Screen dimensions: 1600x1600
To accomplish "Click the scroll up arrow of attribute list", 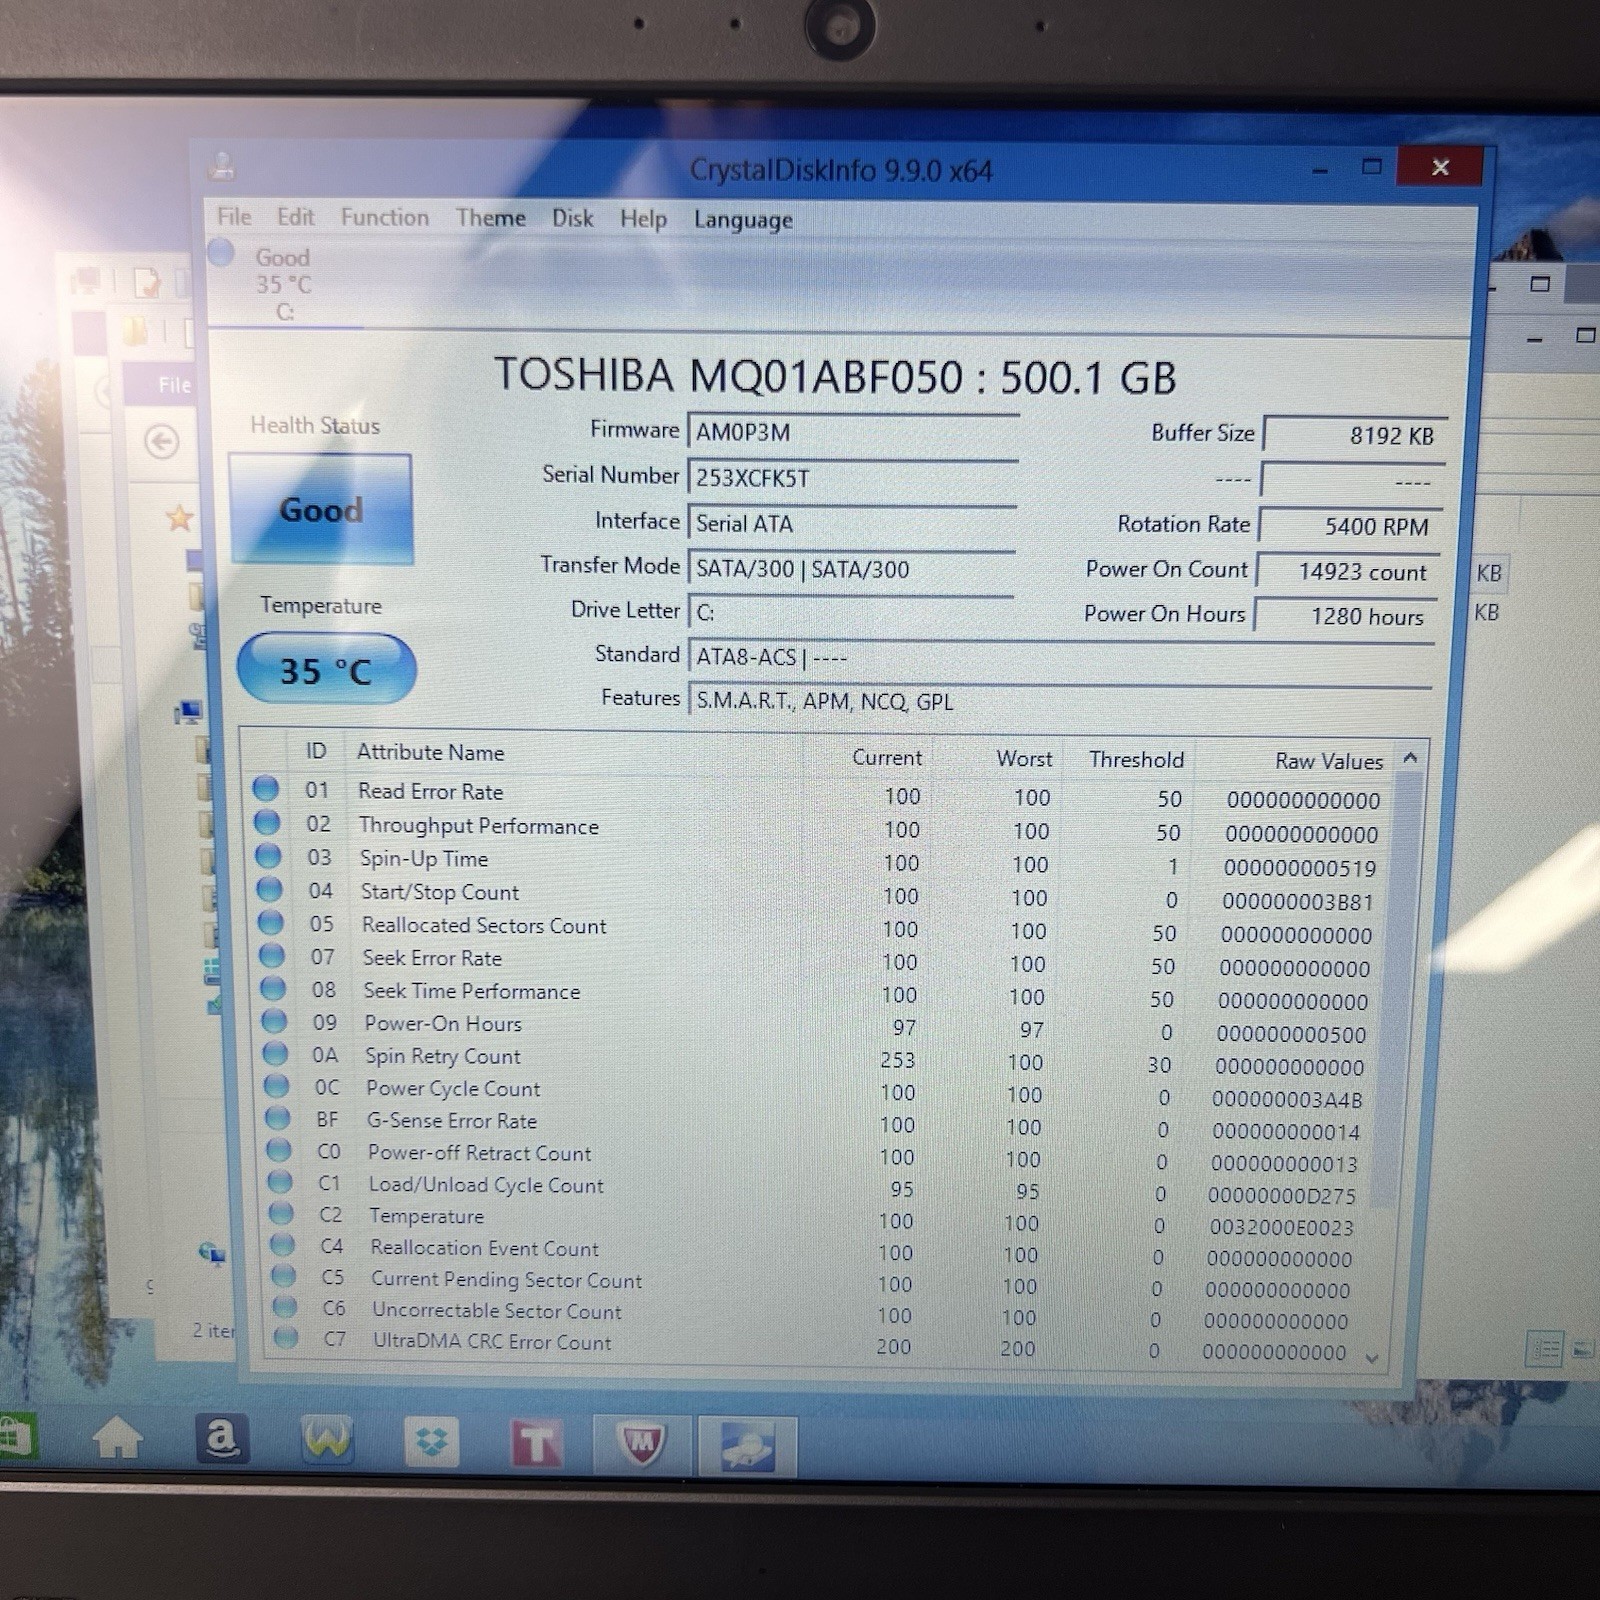I will pyautogui.click(x=1410, y=758).
